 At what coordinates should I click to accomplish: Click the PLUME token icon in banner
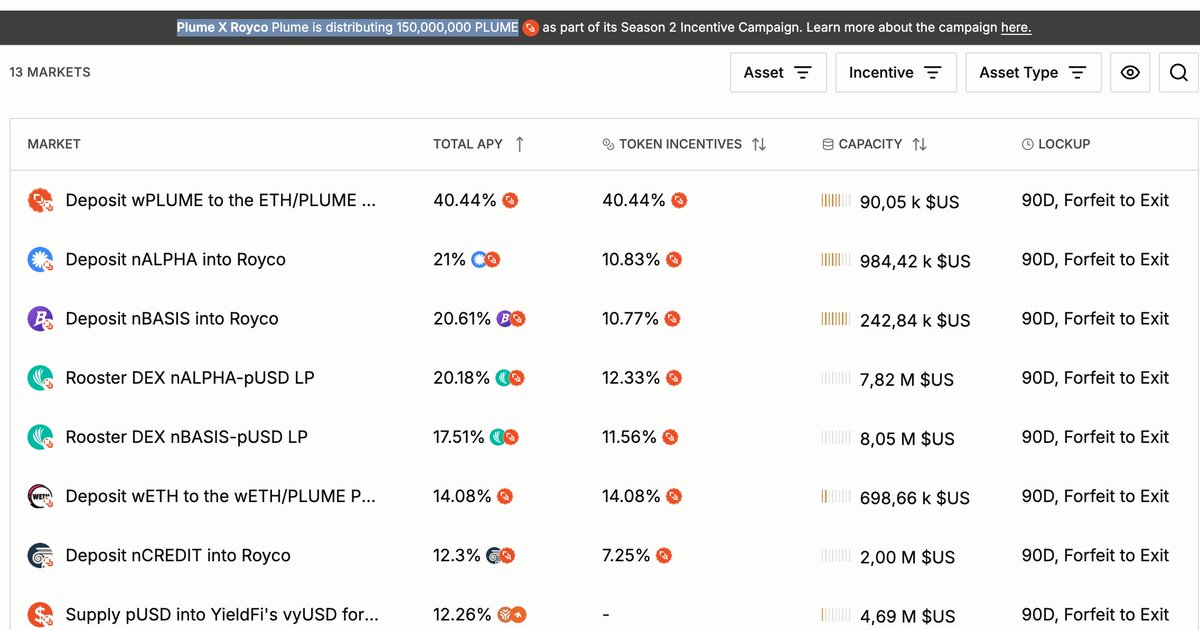pyautogui.click(x=531, y=28)
